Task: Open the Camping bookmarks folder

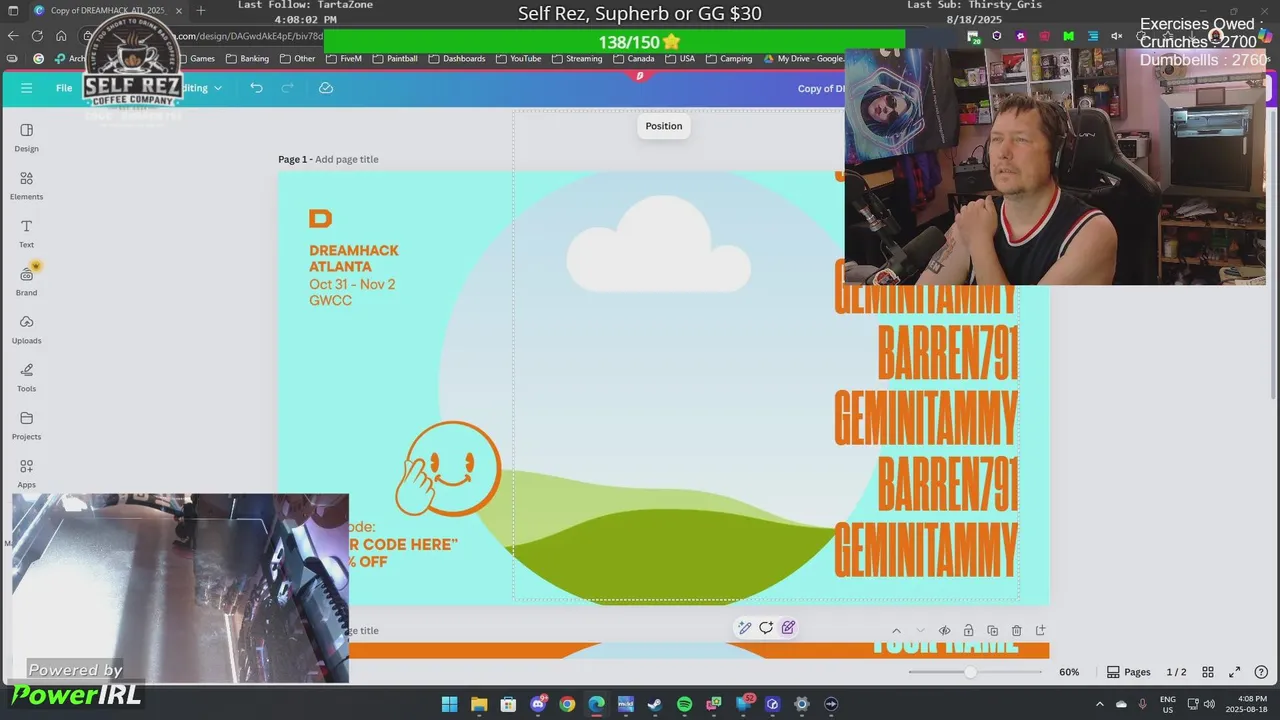Action: tap(729, 59)
